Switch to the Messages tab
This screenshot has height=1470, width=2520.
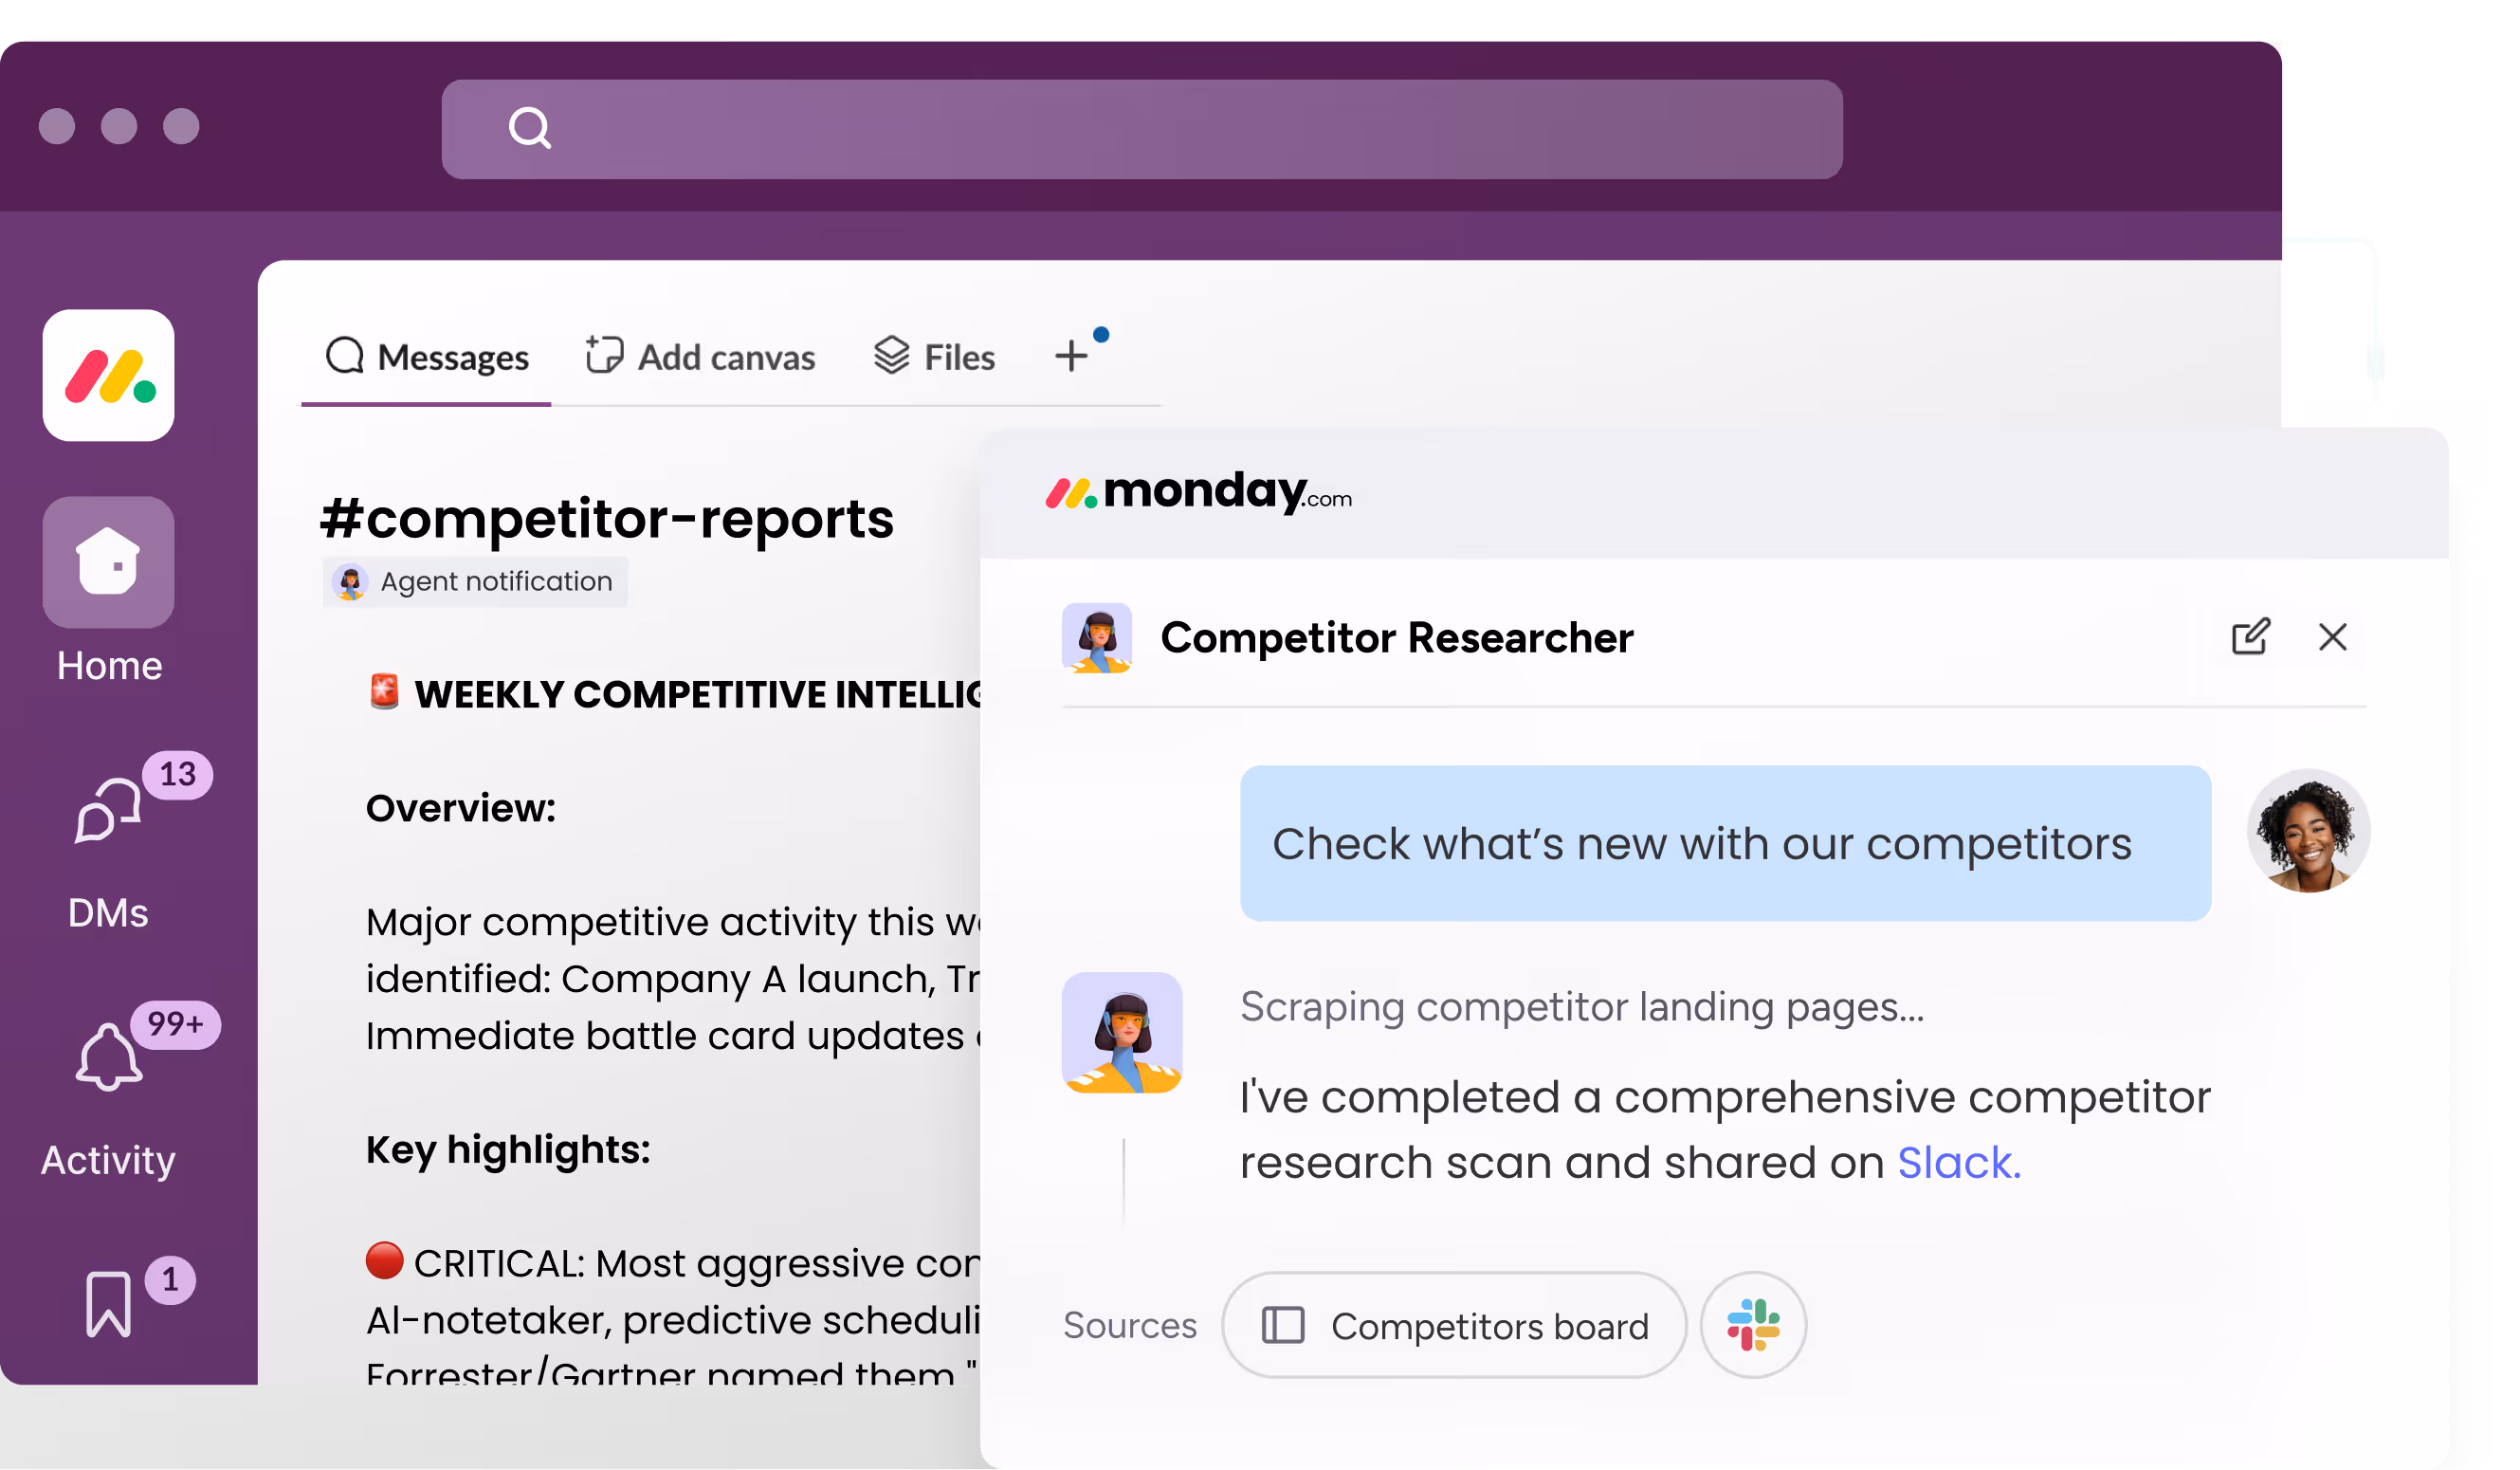pos(427,357)
